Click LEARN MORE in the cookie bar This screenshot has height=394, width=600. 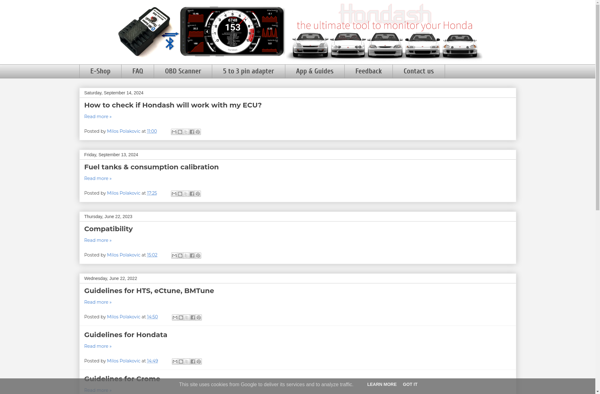pyautogui.click(x=382, y=384)
